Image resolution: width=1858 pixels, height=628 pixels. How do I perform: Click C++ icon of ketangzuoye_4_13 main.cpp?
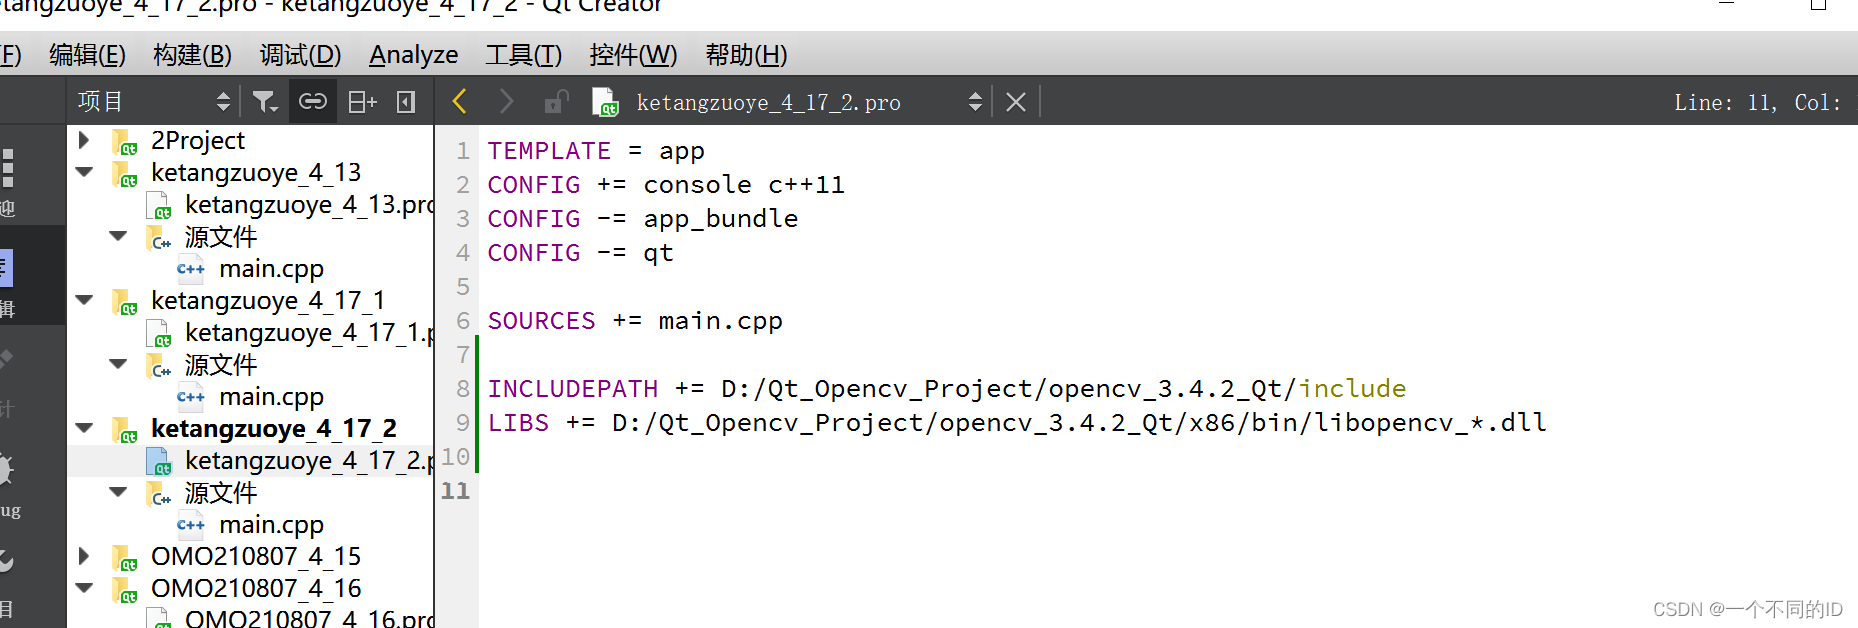[x=190, y=268]
